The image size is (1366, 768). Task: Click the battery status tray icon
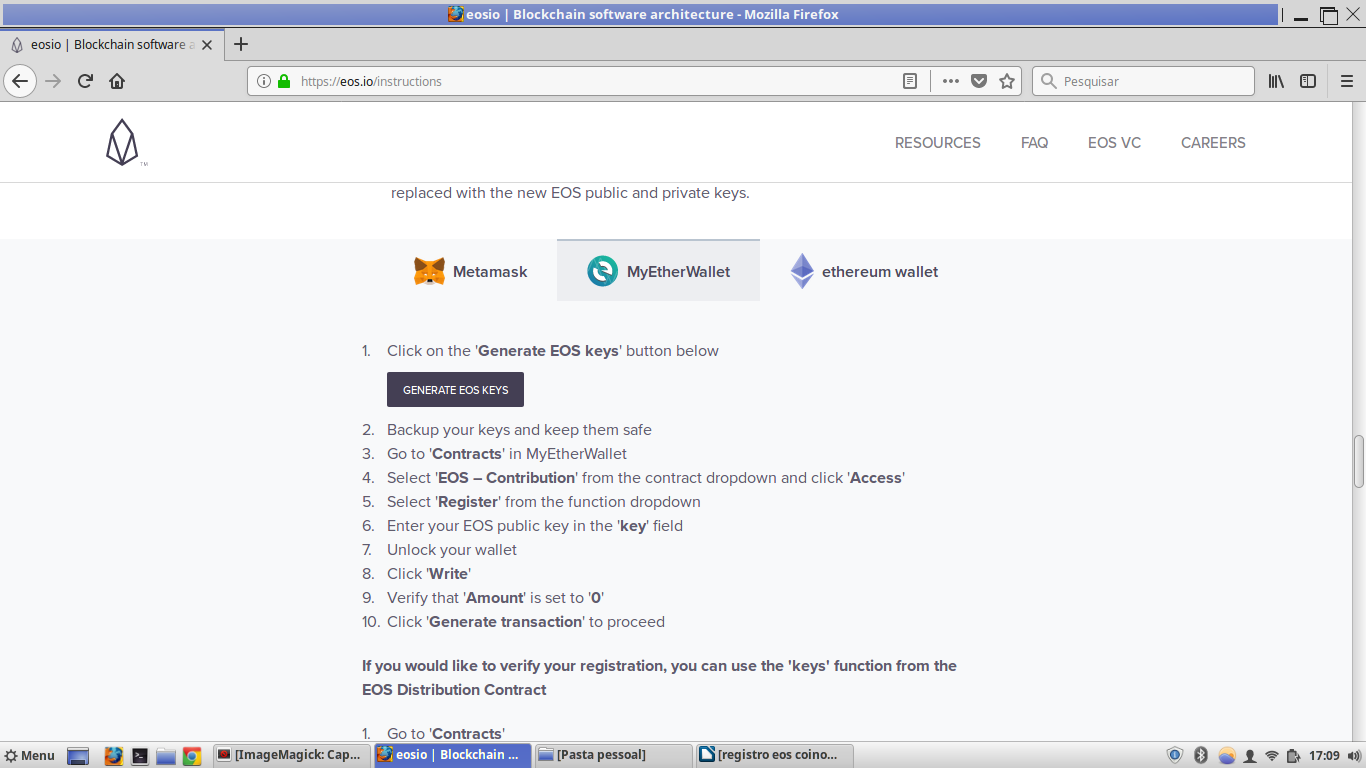tap(1294, 755)
